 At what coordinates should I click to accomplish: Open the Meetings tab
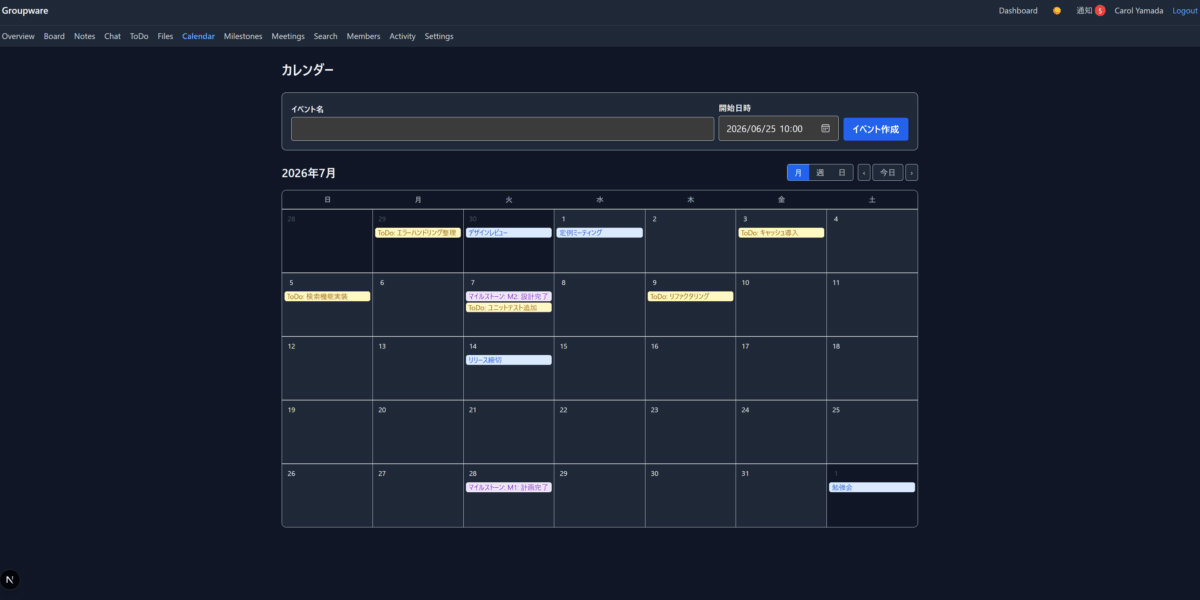(288, 36)
